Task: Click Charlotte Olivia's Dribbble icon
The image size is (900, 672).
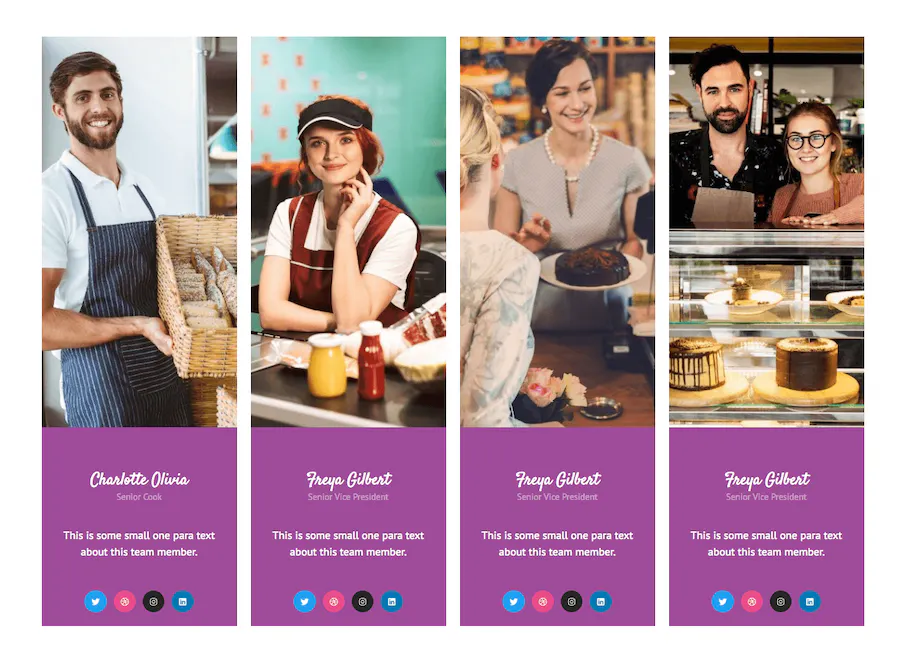Action: (125, 601)
